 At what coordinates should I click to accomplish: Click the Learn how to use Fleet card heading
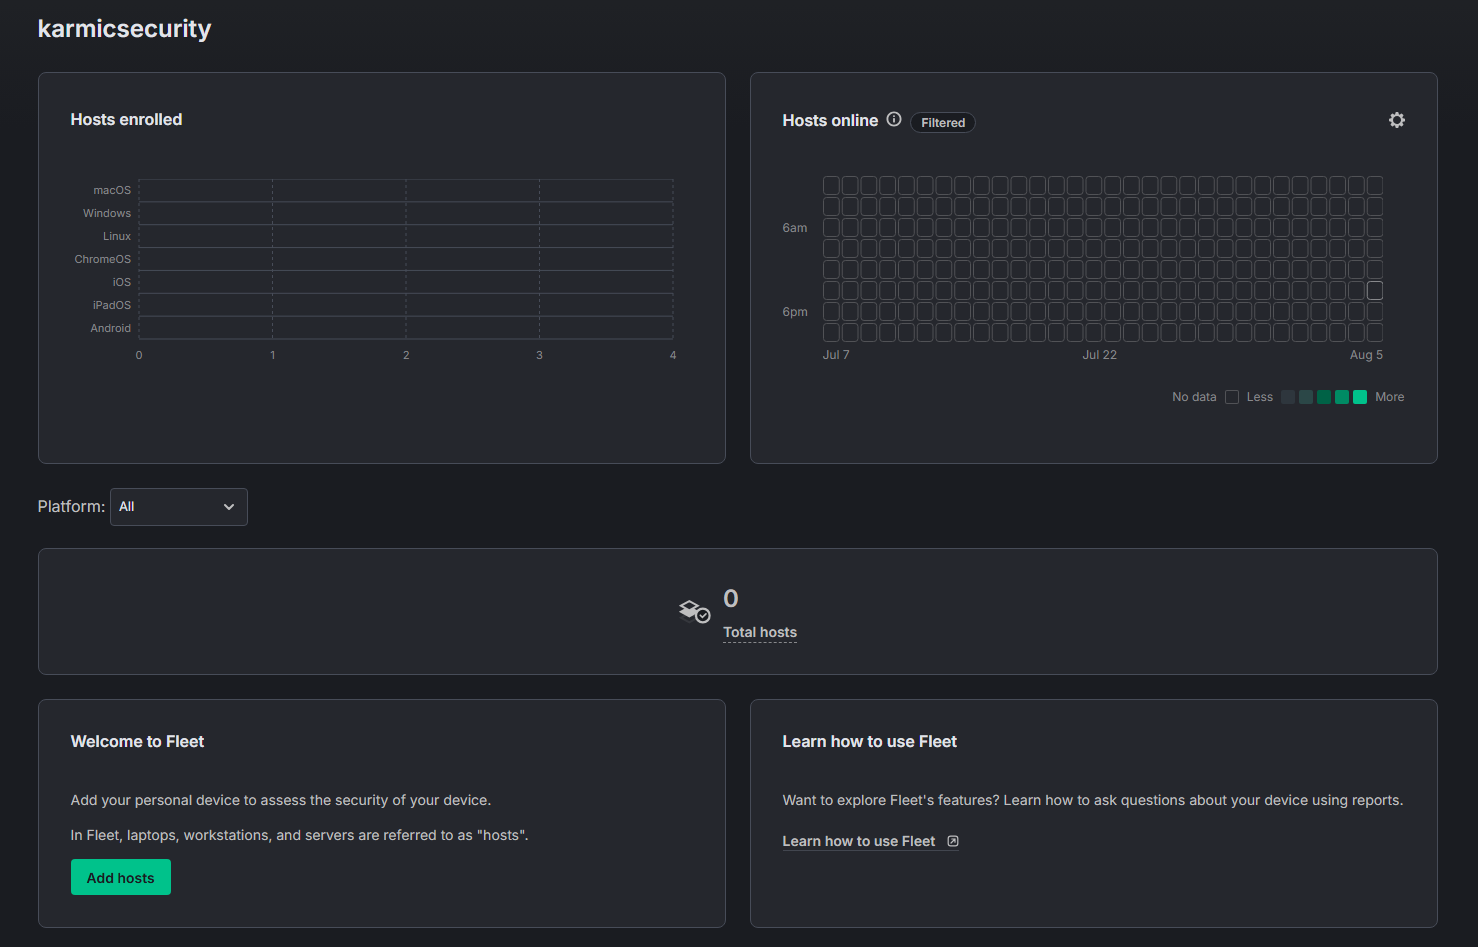click(870, 741)
